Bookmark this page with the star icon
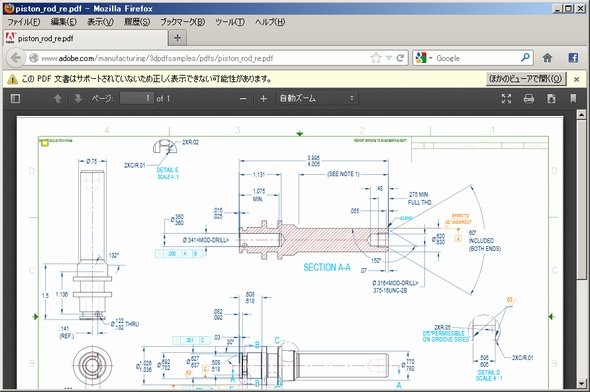 376,58
